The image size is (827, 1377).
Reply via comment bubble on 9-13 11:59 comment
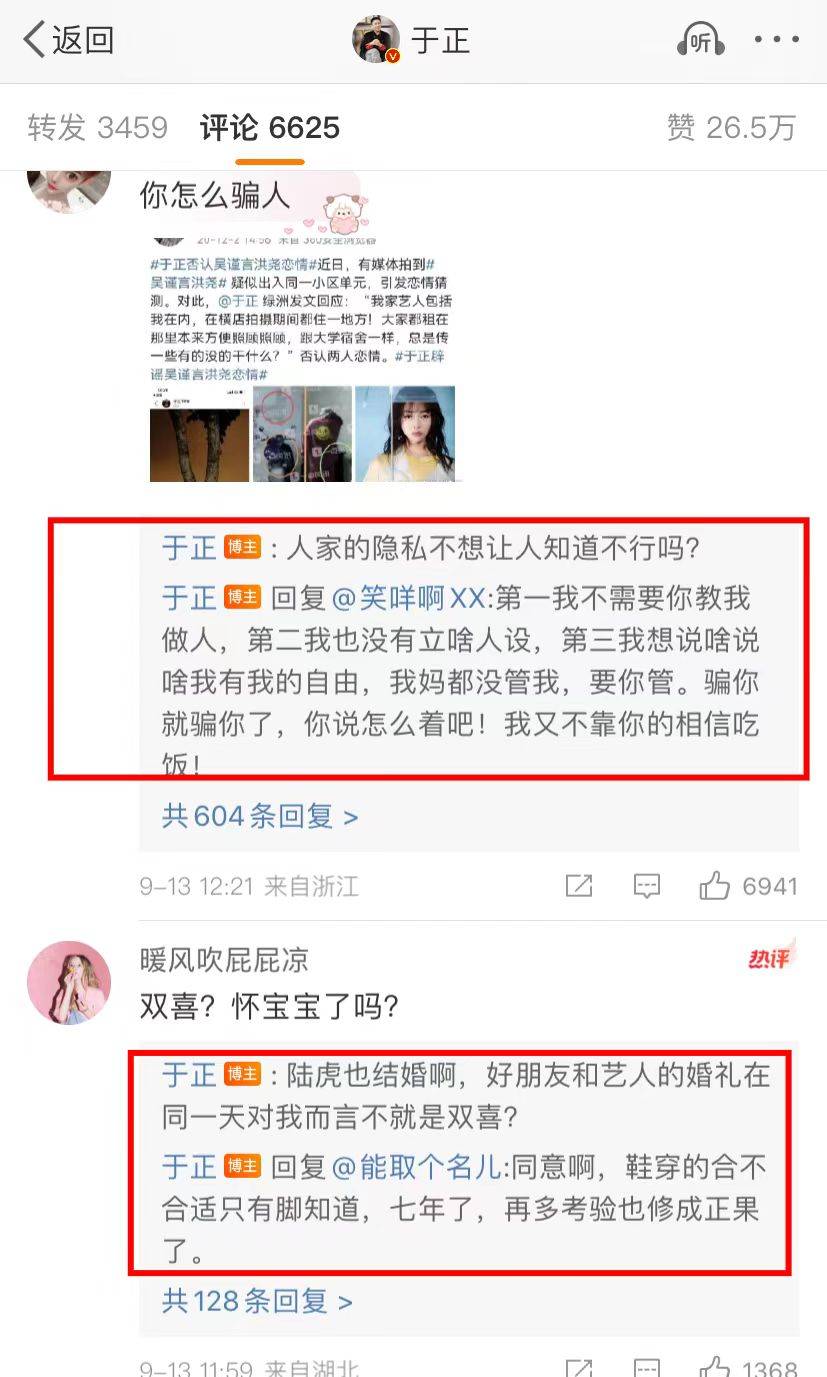647,1366
